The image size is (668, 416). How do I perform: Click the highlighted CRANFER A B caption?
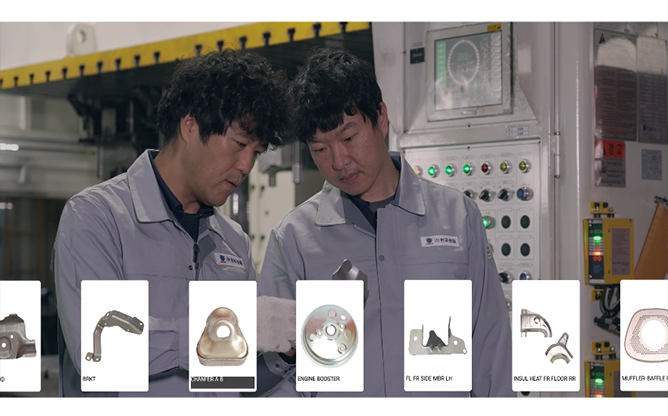pyautogui.click(x=207, y=379)
